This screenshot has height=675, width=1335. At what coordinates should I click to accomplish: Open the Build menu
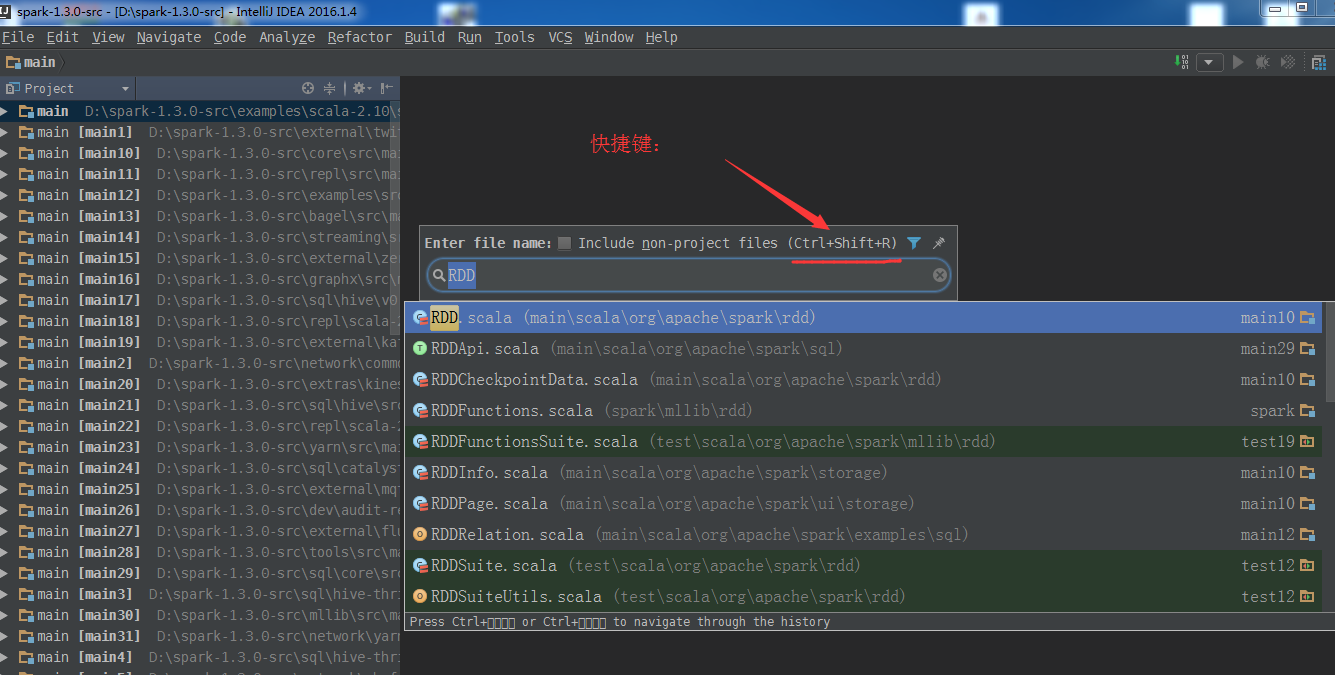coord(425,37)
